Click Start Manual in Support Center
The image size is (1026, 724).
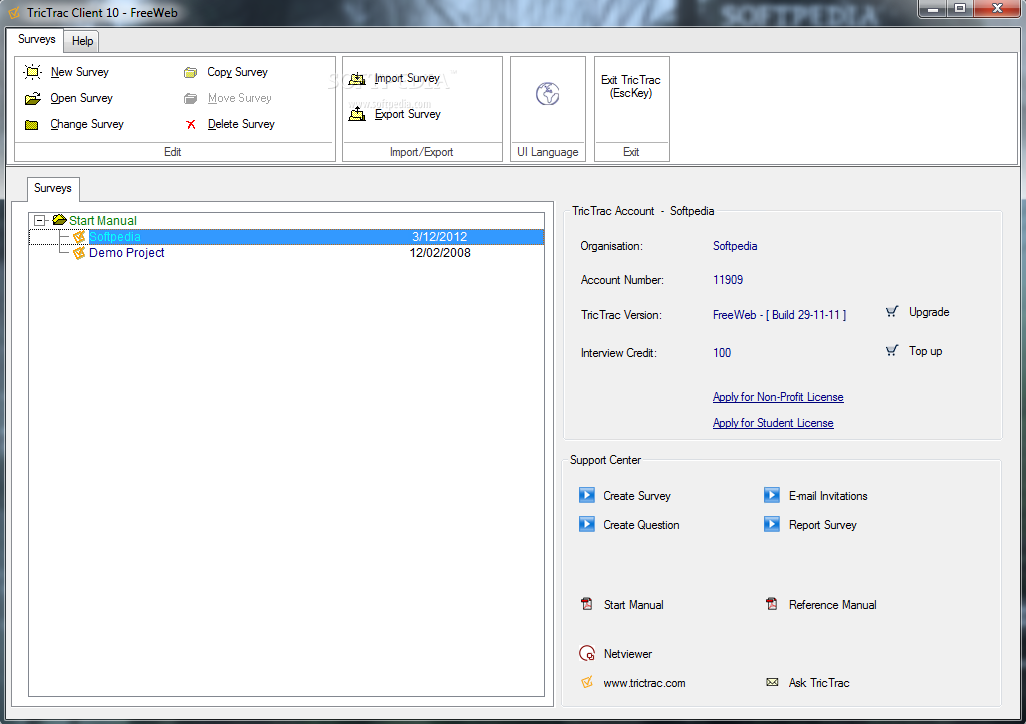pos(633,605)
